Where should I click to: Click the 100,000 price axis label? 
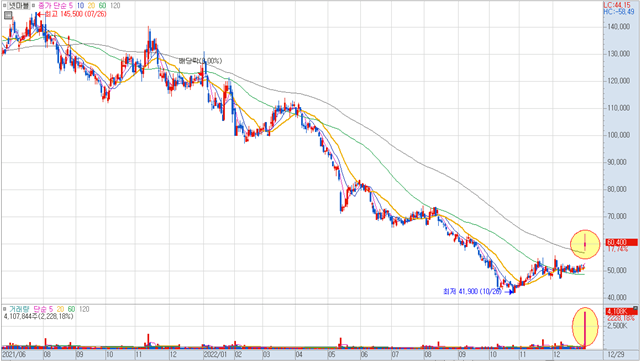(x=618, y=135)
